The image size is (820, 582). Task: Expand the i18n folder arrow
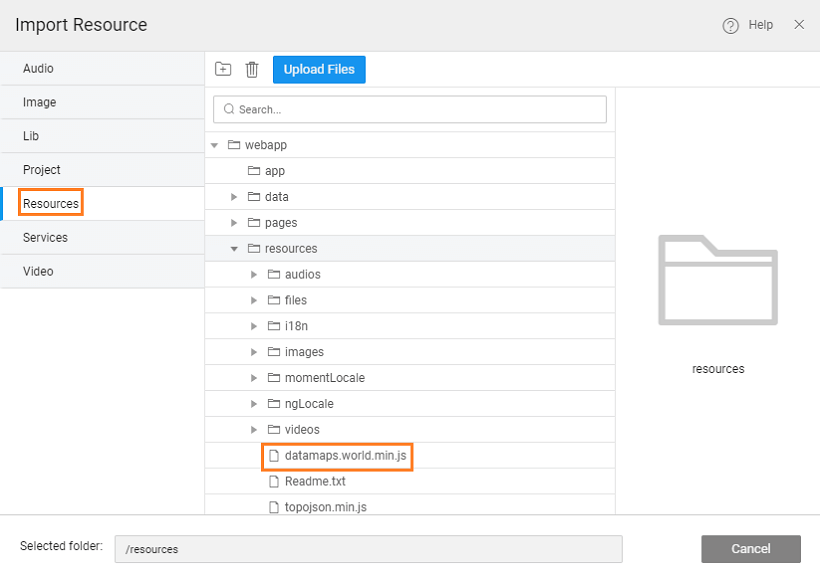tap(254, 326)
